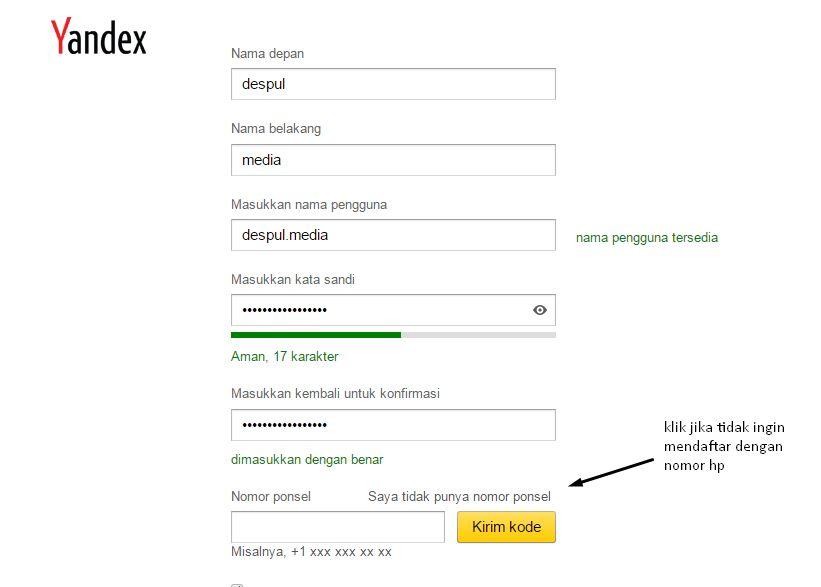Tick the checkbox at the bottom of the form
The image size is (821, 587).
click(x=236, y=583)
